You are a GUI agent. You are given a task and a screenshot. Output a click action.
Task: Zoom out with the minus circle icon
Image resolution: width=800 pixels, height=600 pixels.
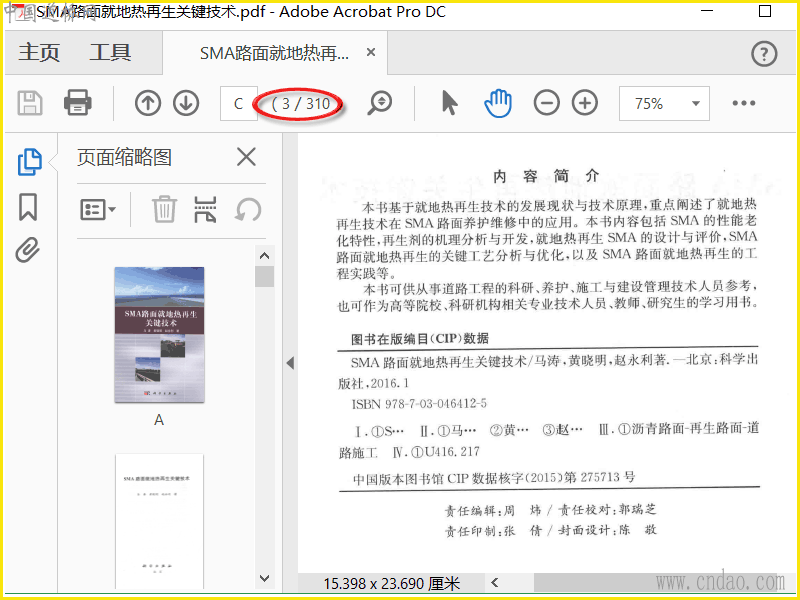coord(546,103)
